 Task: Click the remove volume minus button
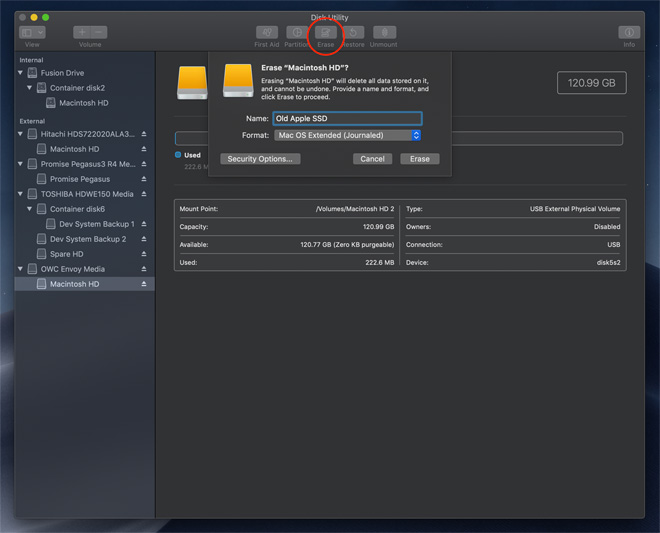[x=99, y=32]
